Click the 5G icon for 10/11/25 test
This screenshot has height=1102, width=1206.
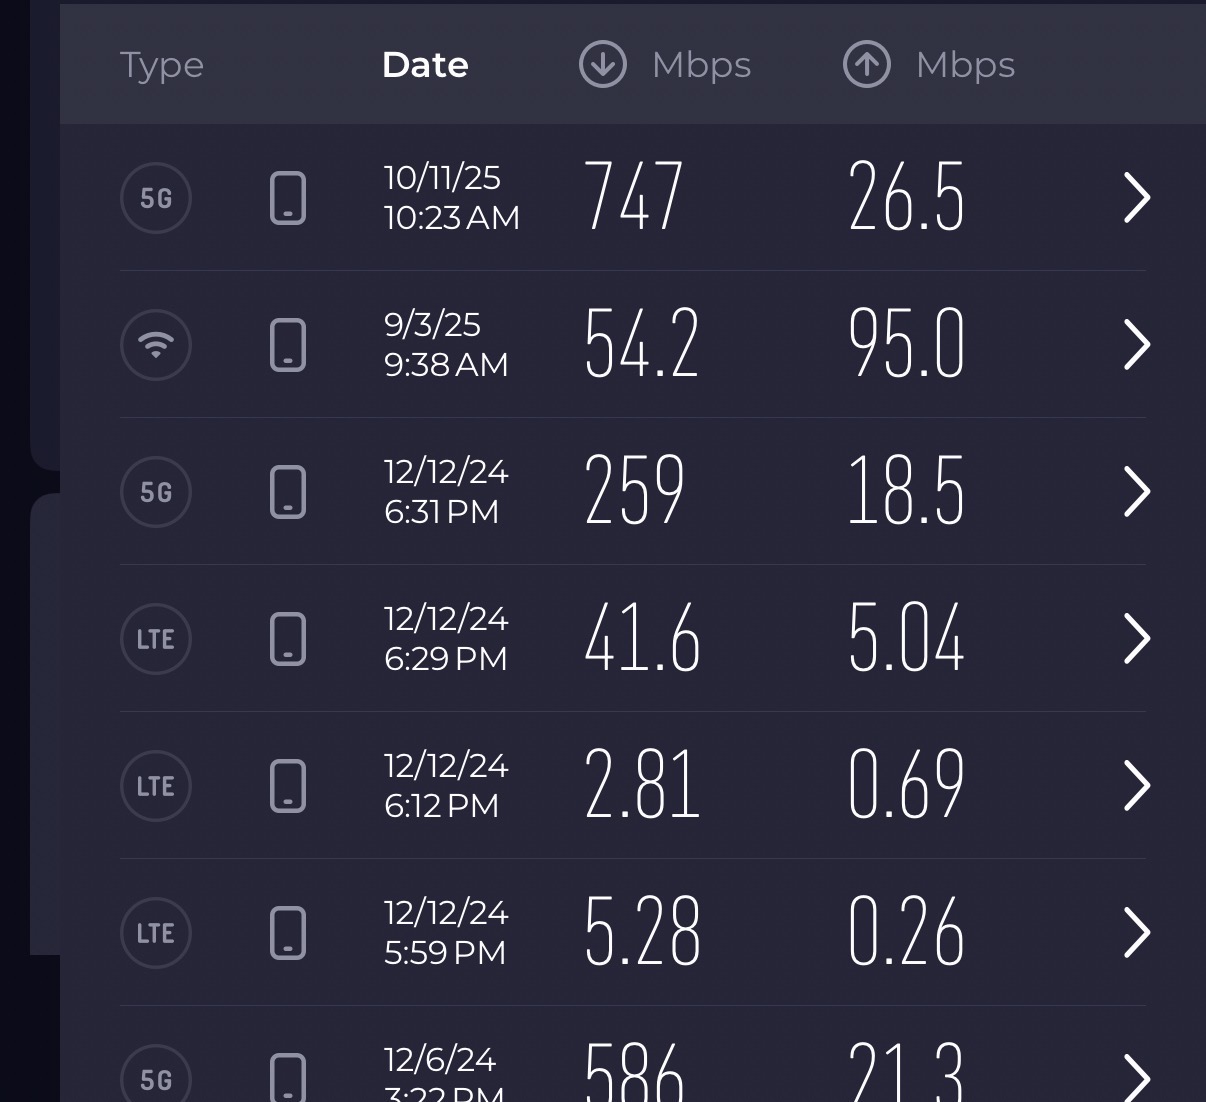coord(156,198)
